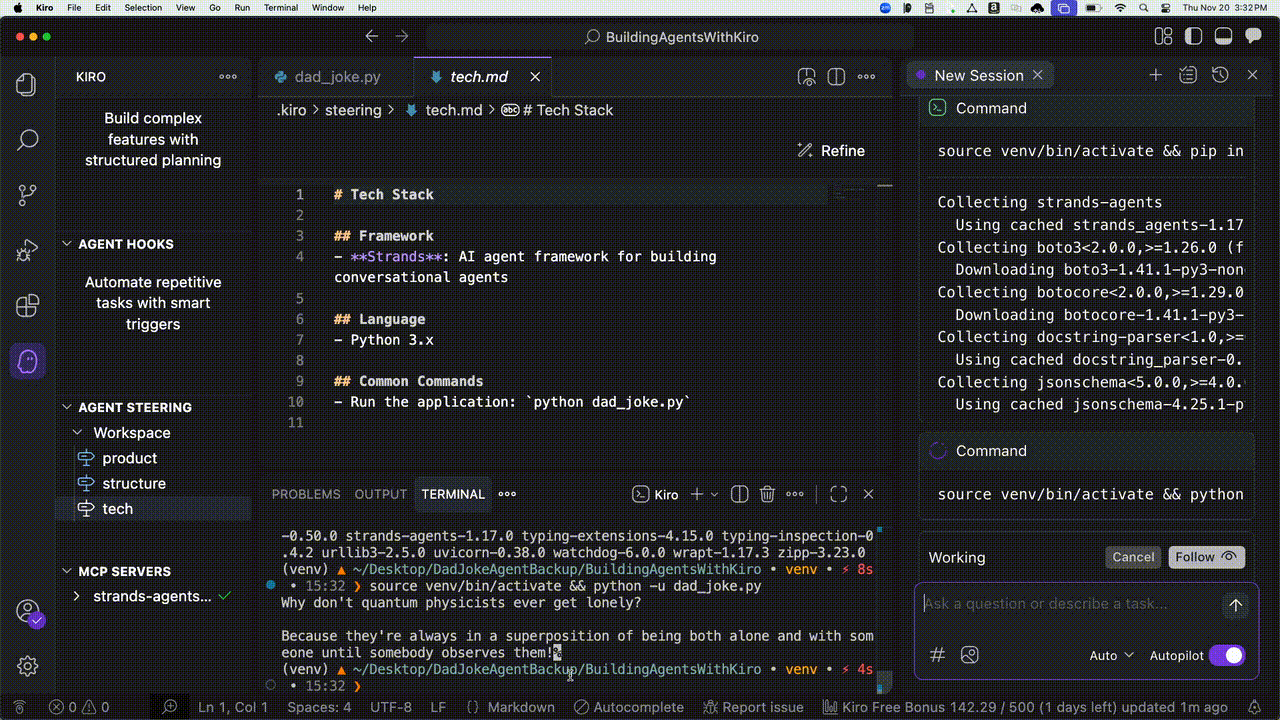Viewport: 1280px width, 720px height.
Task: Click the chat input field
Action: click(x=1068, y=604)
